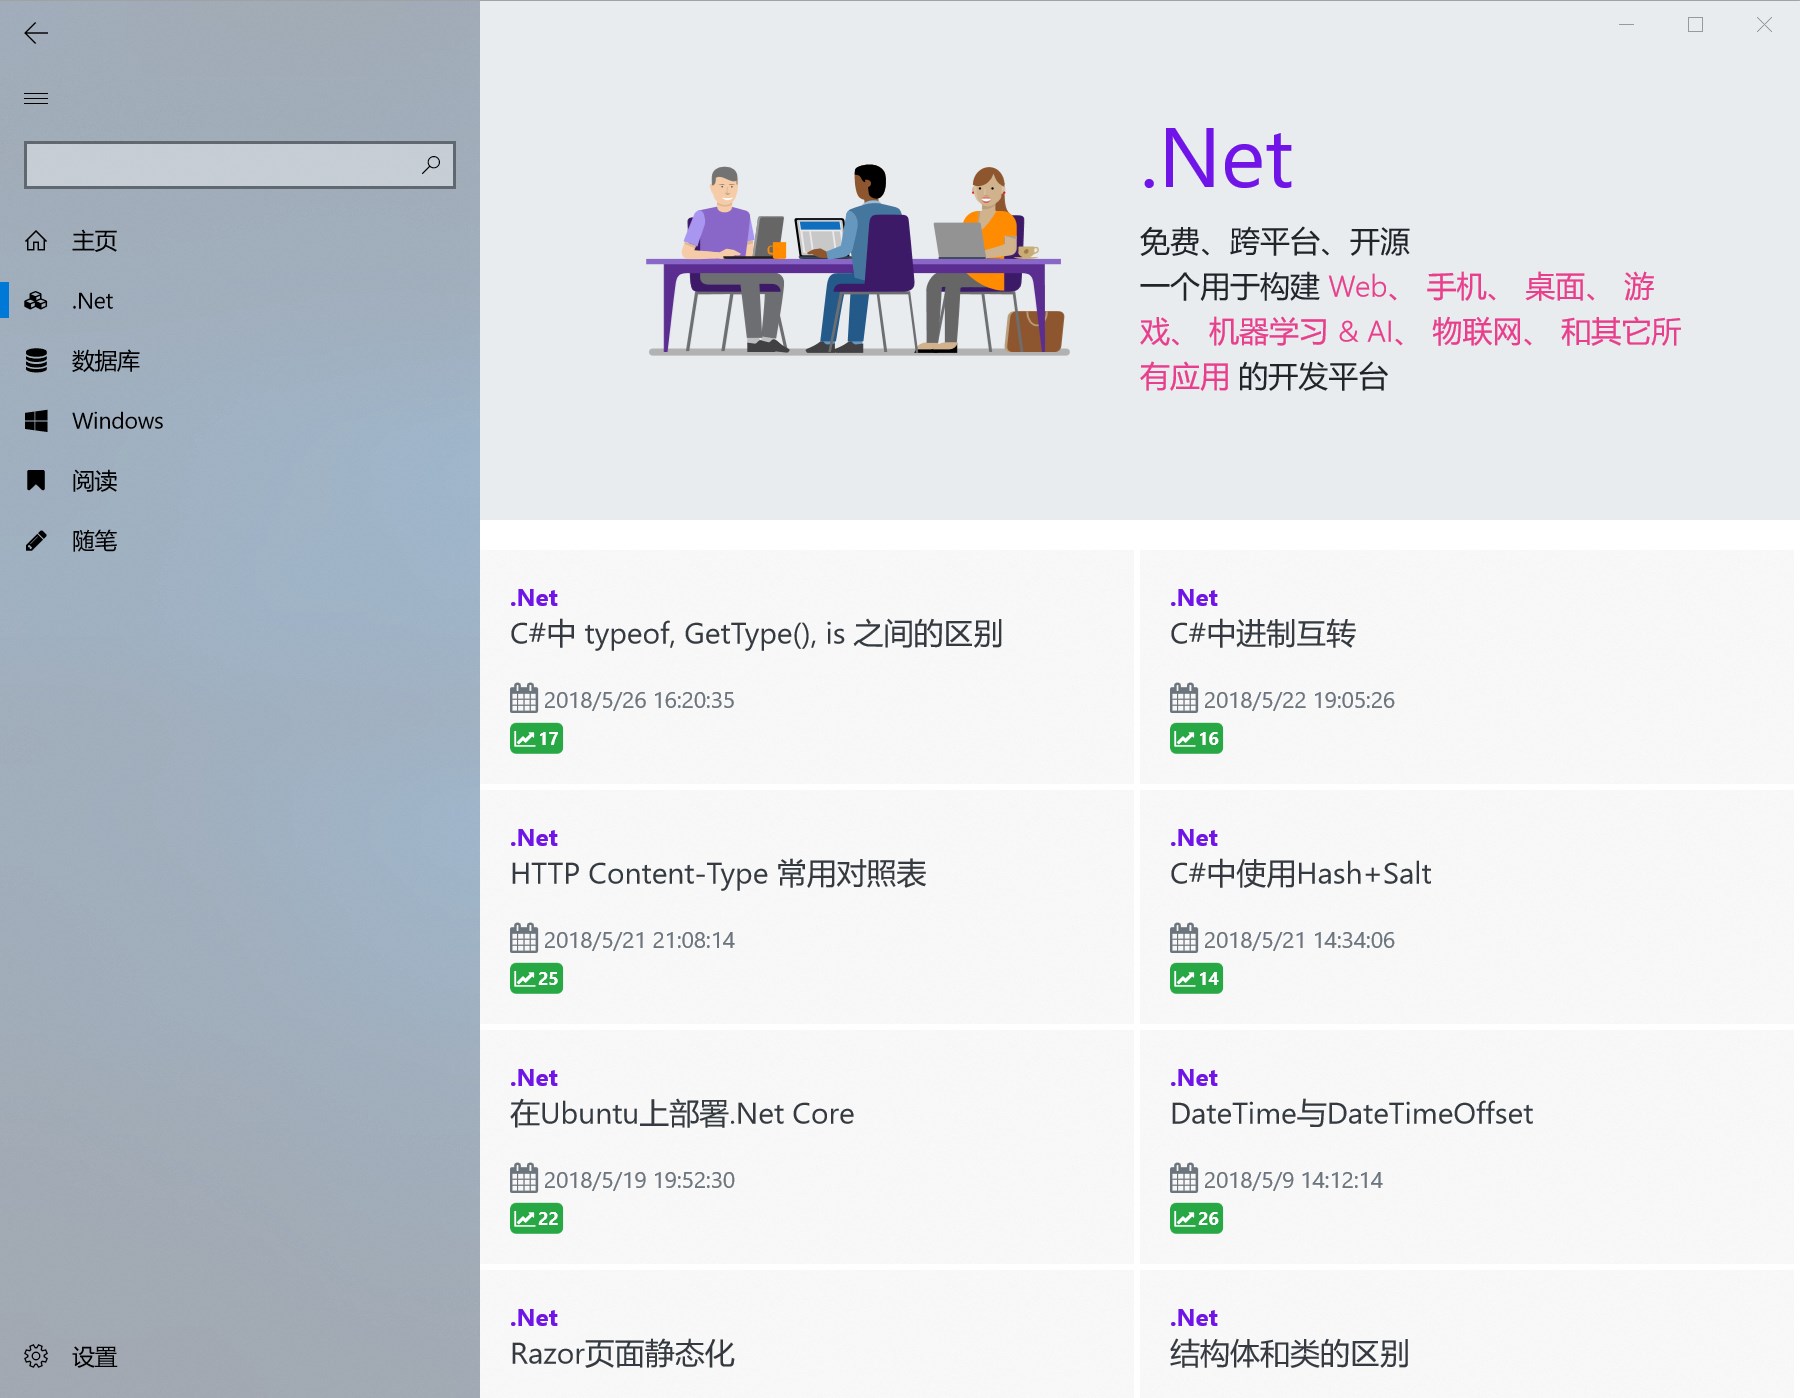Open article C#中使用Hash+Salt
This screenshot has width=1800, height=1398.
(x=1301, y=874)
